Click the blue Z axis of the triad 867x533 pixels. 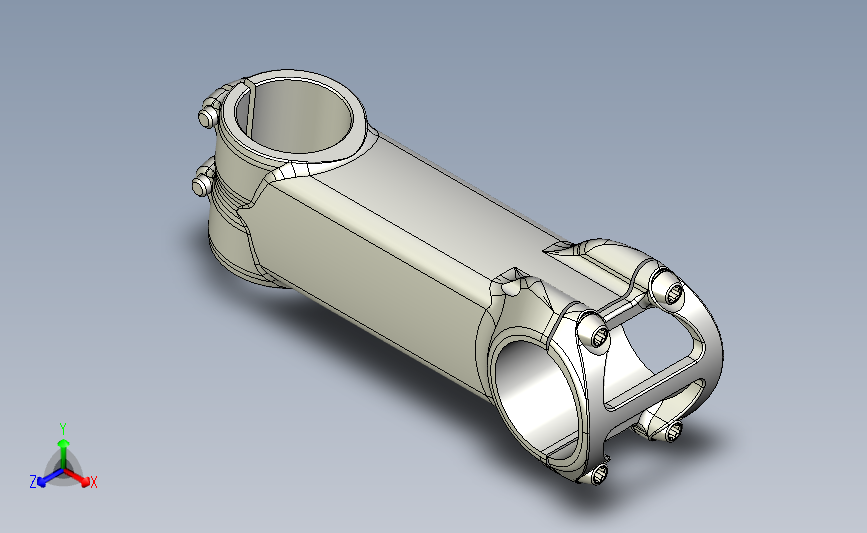(x=50, y=478)
